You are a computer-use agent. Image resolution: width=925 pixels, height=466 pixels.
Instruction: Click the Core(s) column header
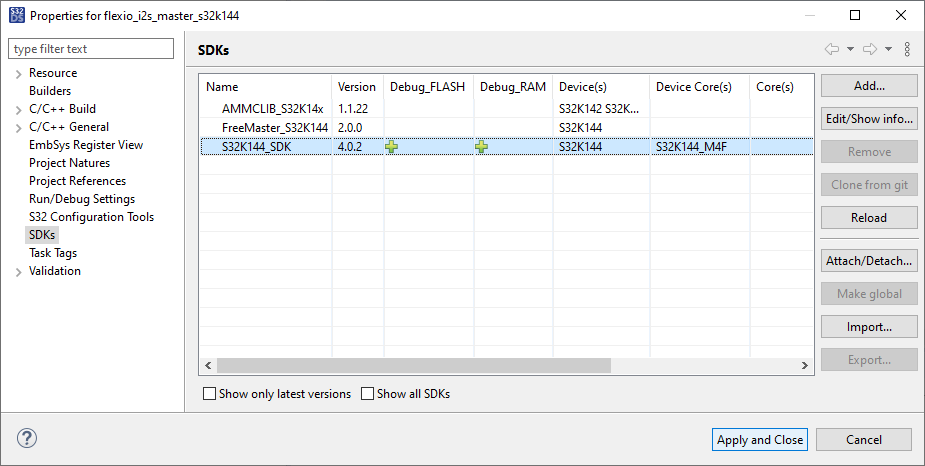[x=782, y=87]
